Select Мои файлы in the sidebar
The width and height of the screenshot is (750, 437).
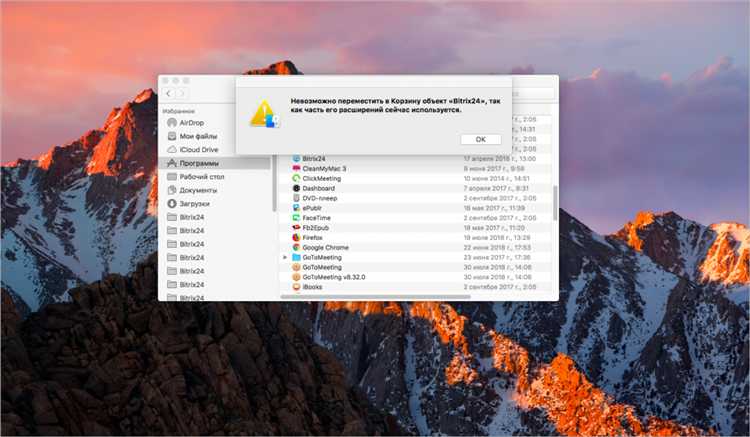(x=198, y=136)
